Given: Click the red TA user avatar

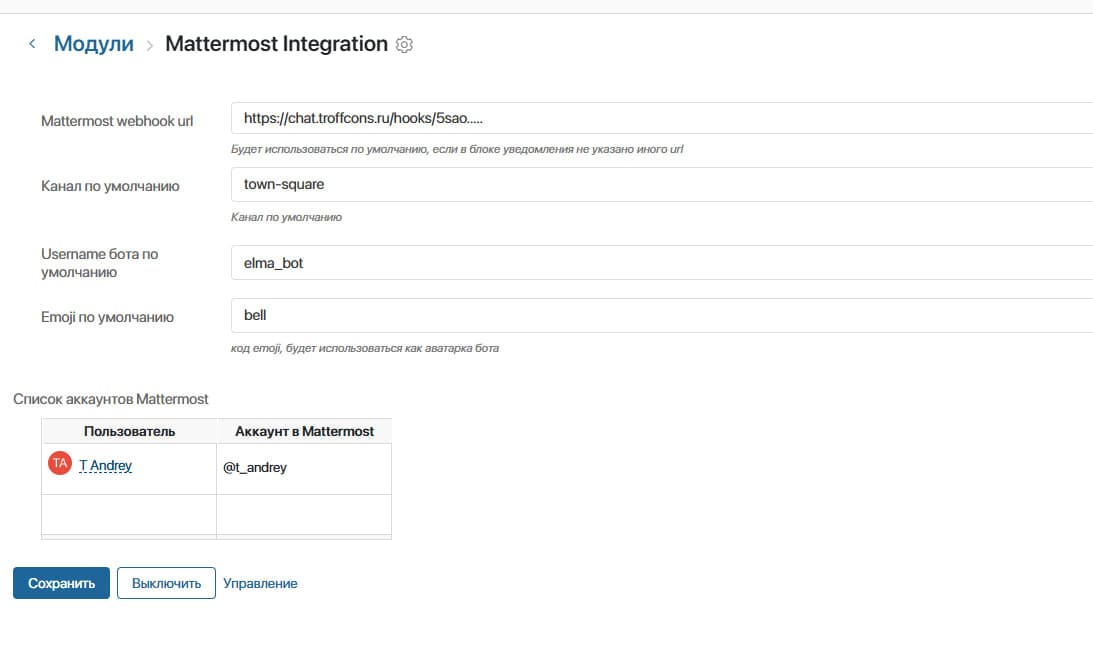Looking at the screenshot, I should (x=60, y=464).
